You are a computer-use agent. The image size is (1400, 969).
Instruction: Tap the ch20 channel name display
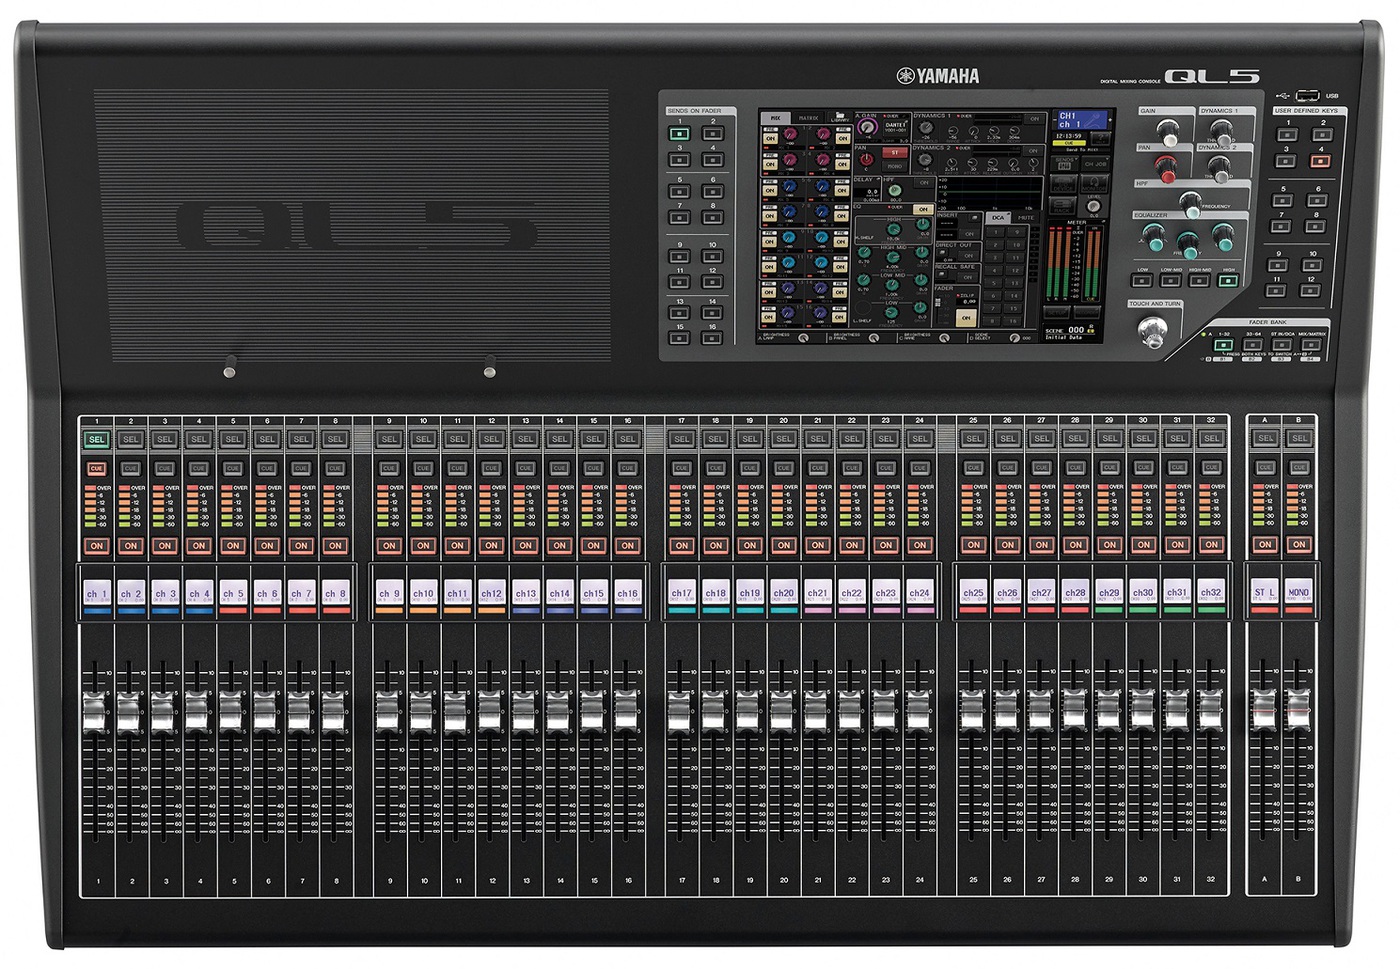[783, 594]
